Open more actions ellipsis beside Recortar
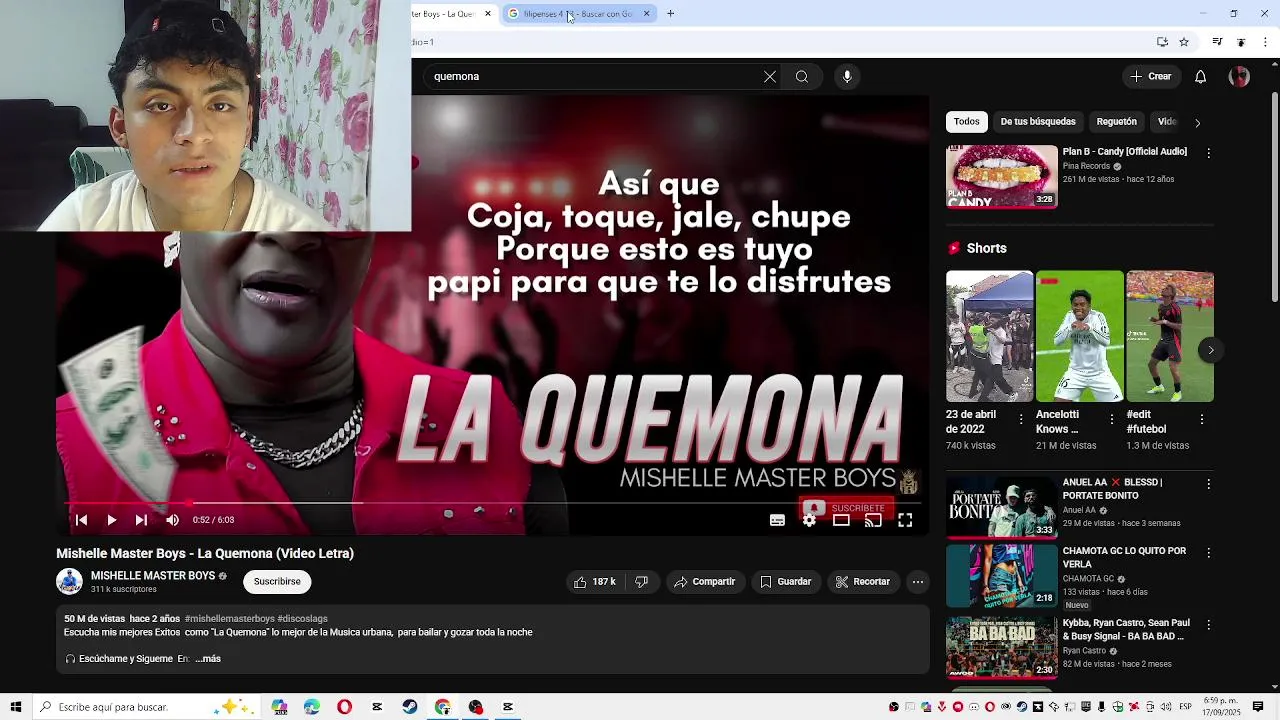 [918, 582]
